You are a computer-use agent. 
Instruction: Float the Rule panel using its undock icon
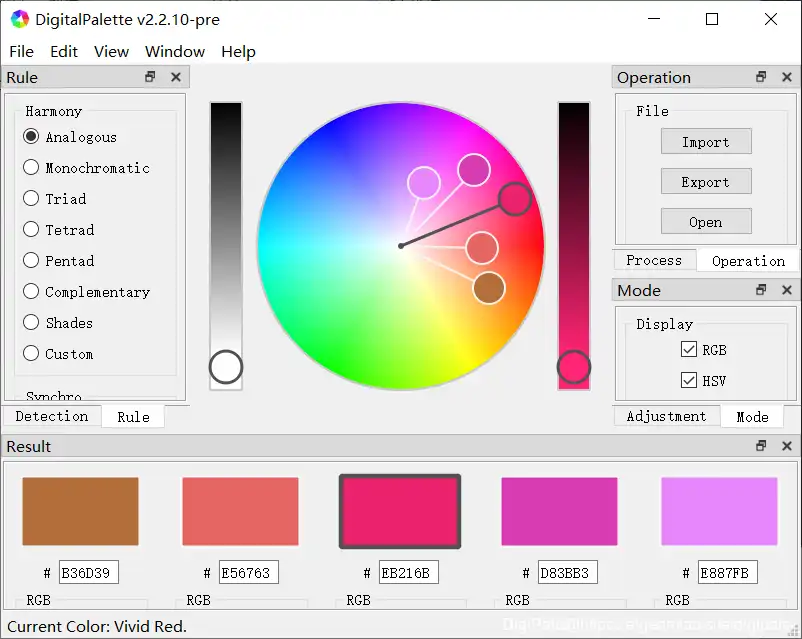point(151,77)
